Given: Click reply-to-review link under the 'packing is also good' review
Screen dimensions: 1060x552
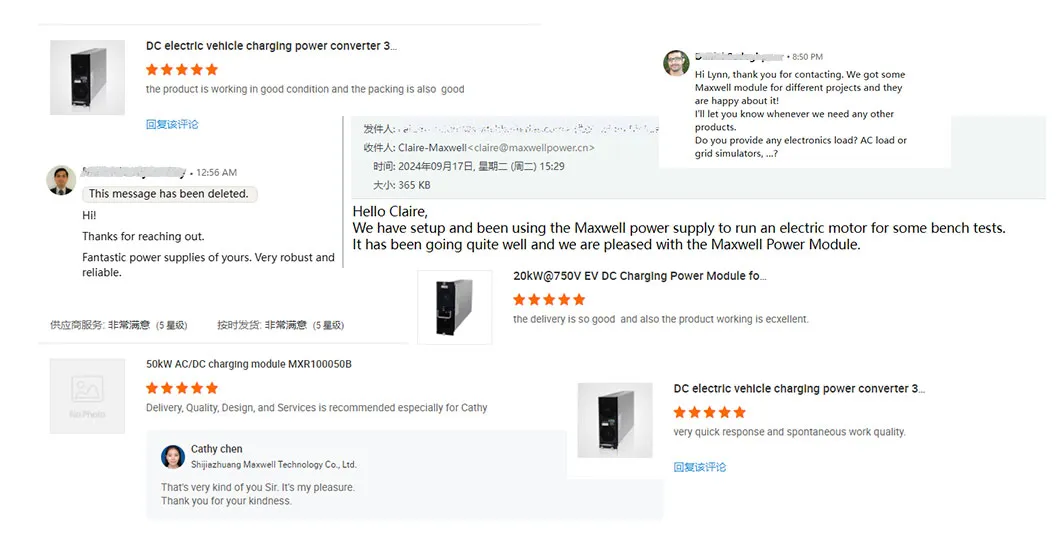Looking at the screenshot, I should 172,124.
